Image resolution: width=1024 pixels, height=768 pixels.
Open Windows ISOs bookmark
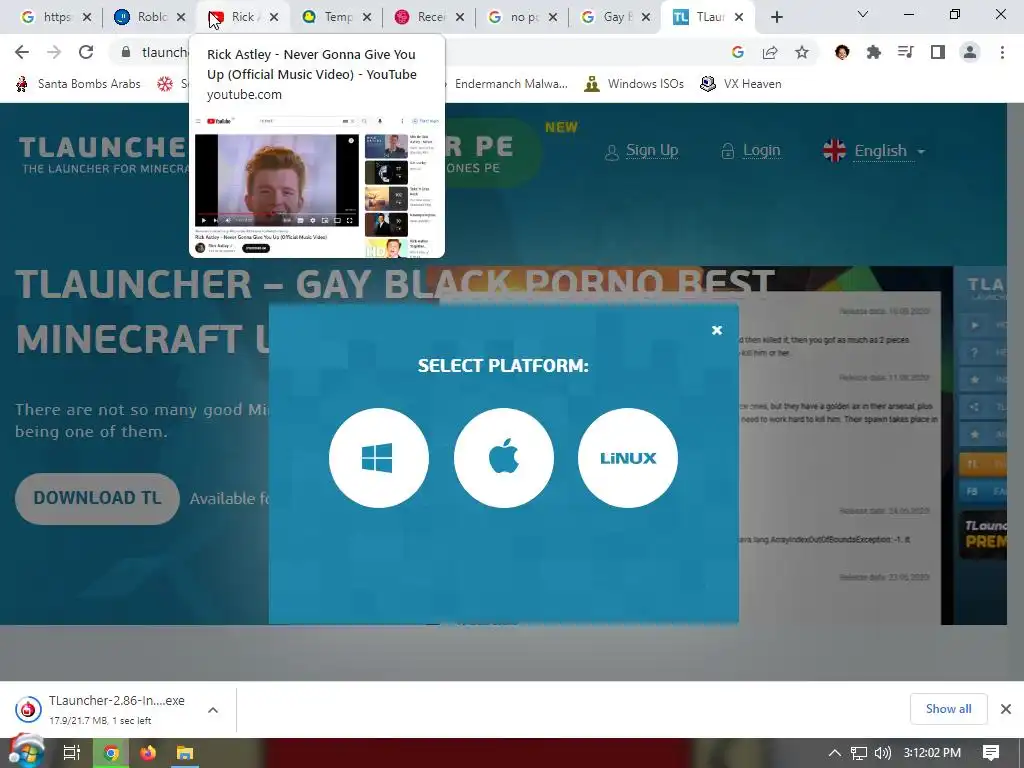click(x=634, y=84)
